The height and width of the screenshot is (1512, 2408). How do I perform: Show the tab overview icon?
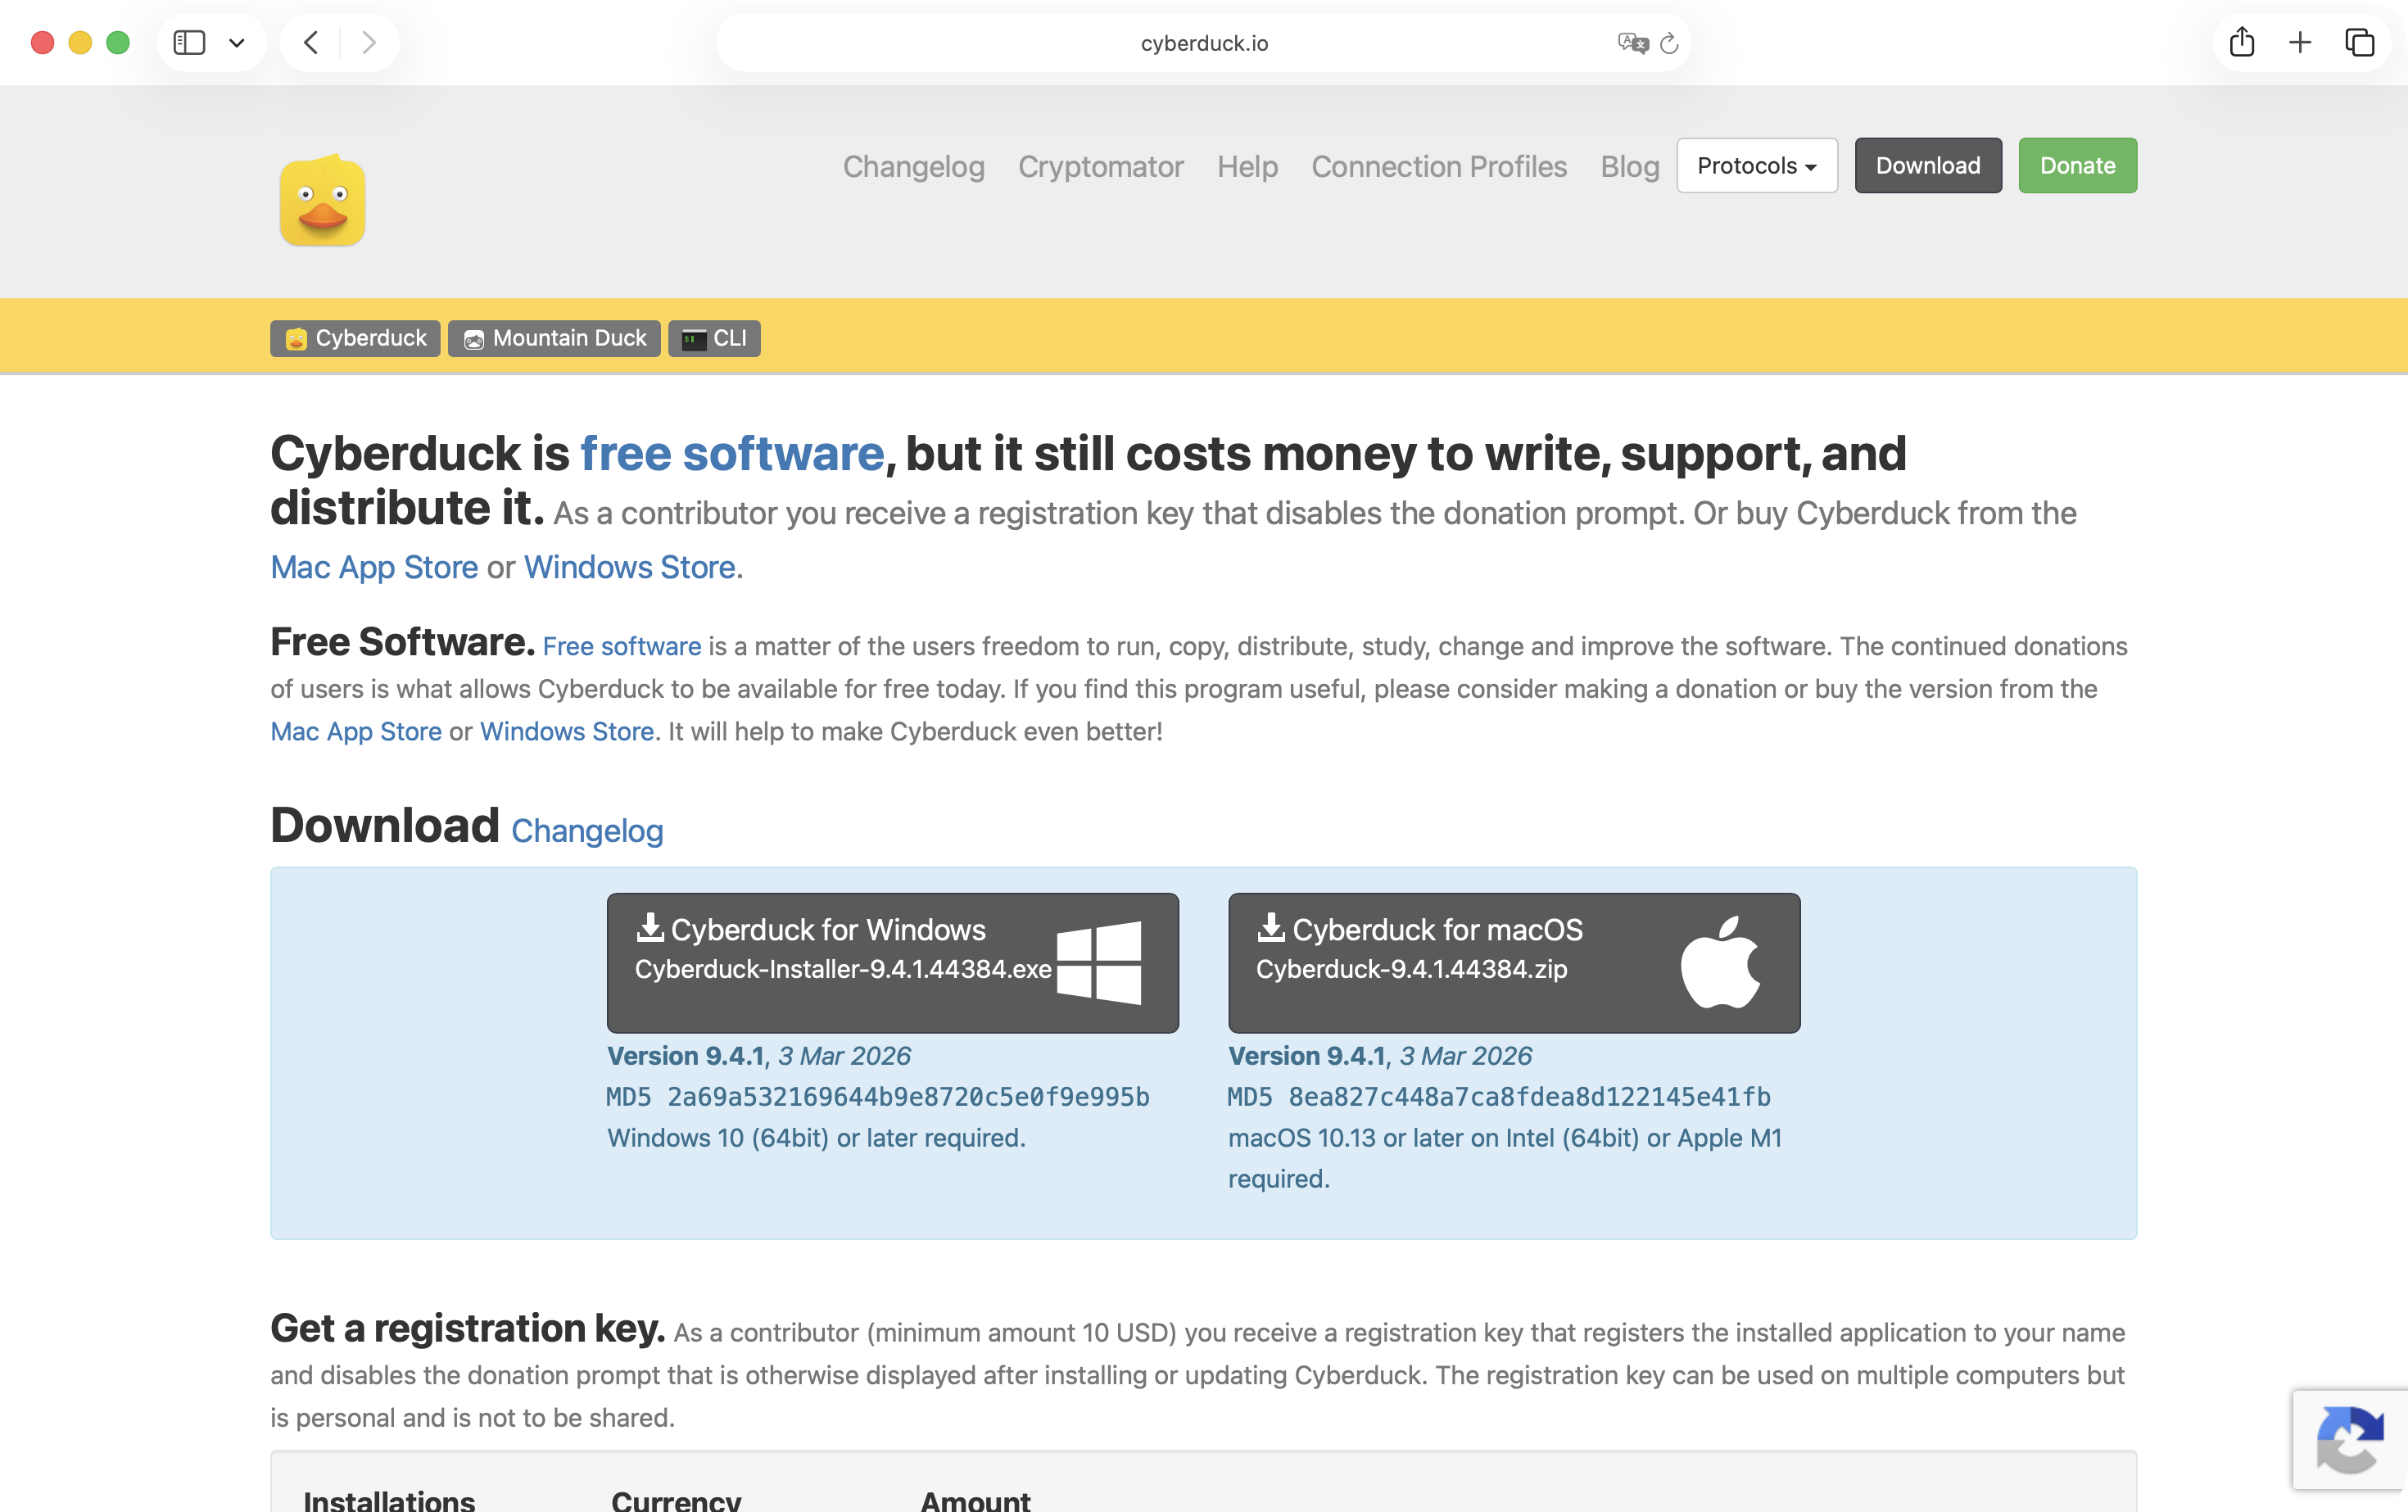click(x=2360, y=43)
